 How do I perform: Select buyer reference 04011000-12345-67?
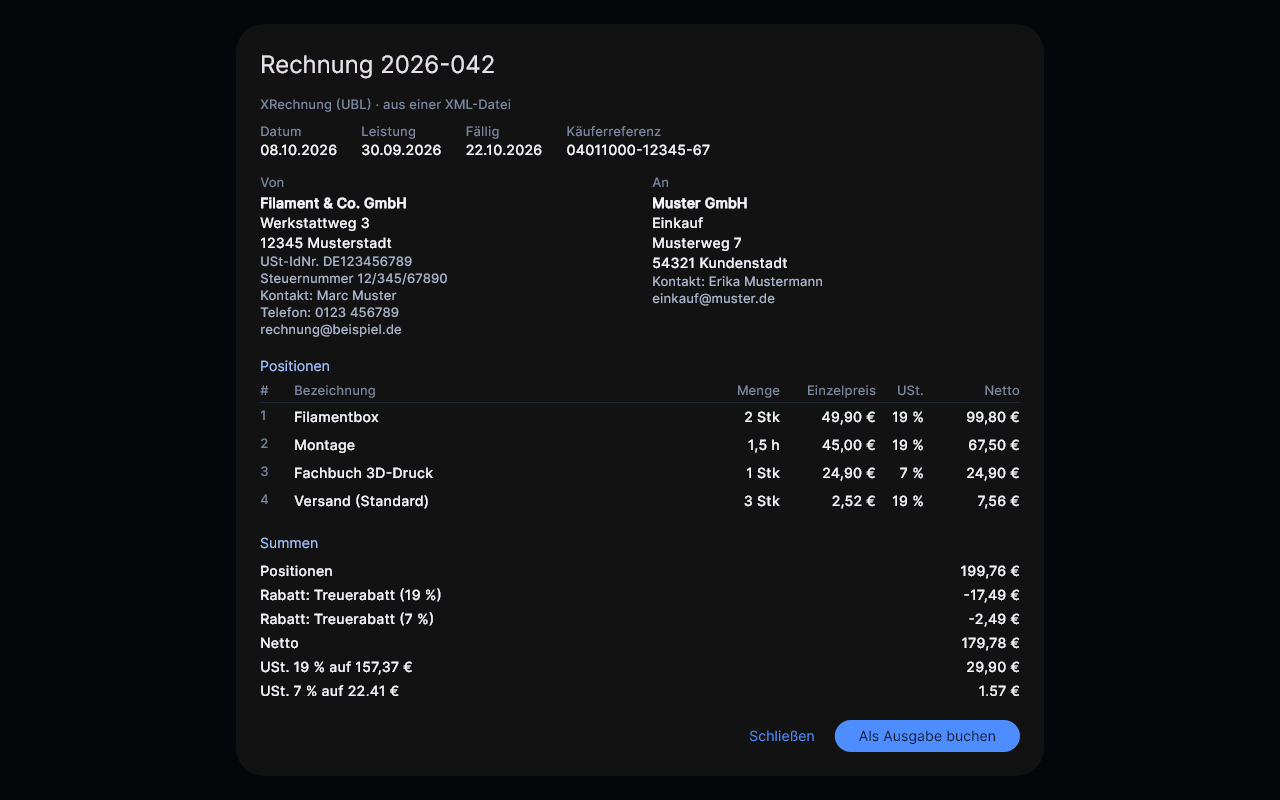coord(638,150)
